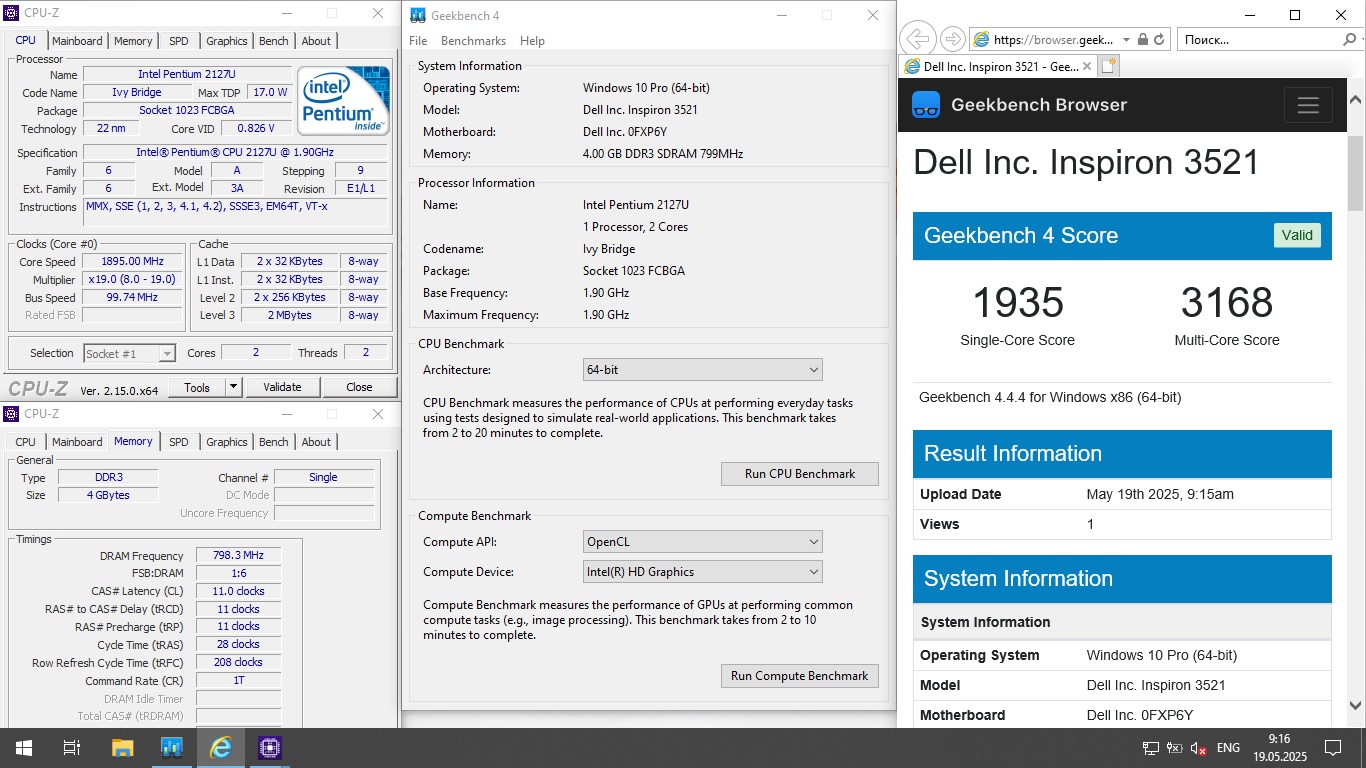Go back with the browser back arrow
The image size is (1366, 768).
[x=917, y=40]
